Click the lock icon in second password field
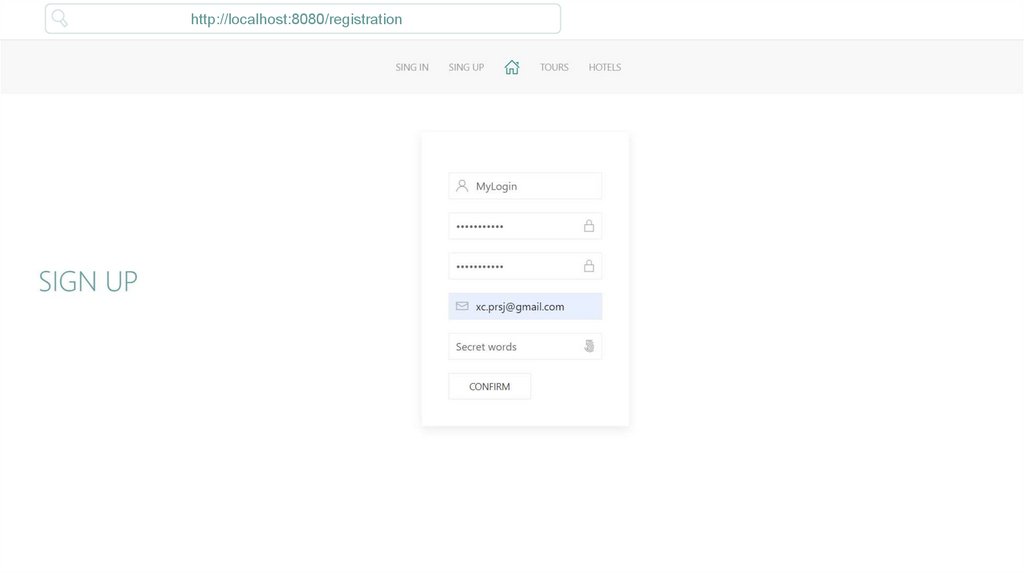The width and height of the screenshot is (1024, 574). [589, 266]
